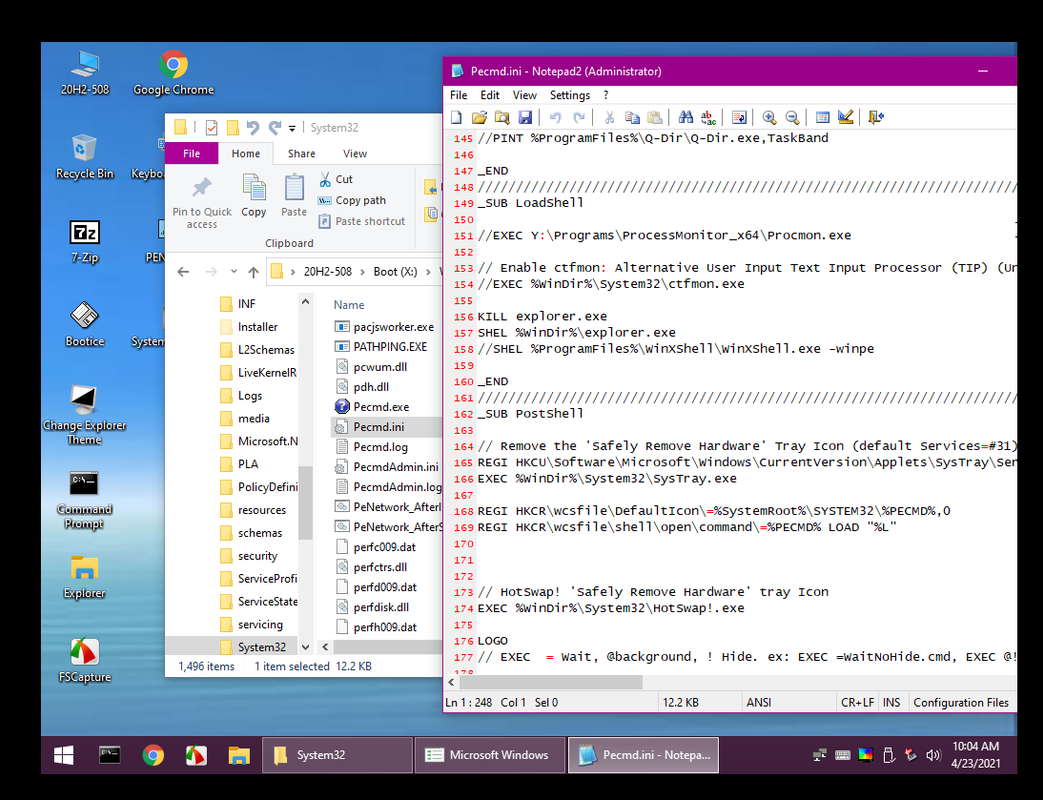Click the Undo arrow in Notepad2 toolbar
Screen dimensions: 1043x800
coord(555,118)
